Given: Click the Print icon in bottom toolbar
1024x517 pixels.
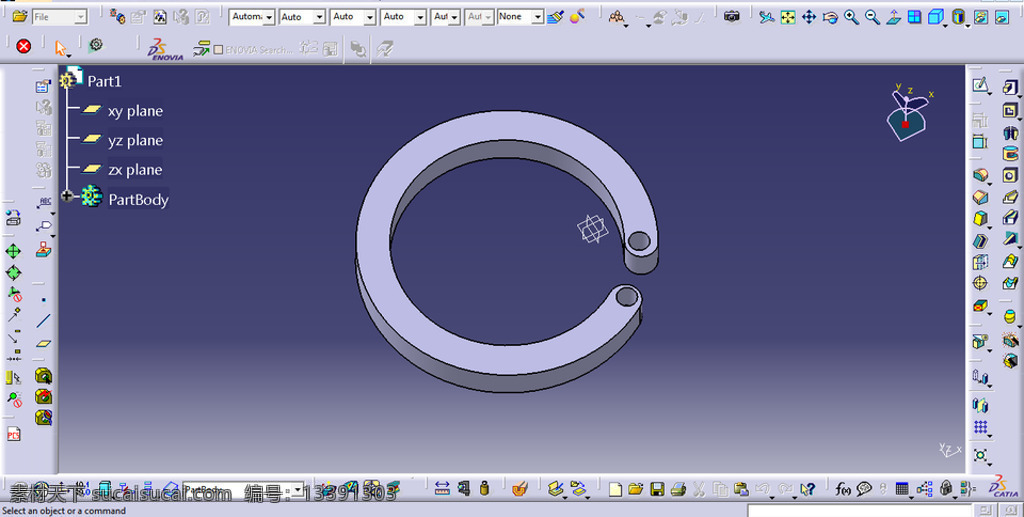Looking at the screenshot, I should 679,489.
